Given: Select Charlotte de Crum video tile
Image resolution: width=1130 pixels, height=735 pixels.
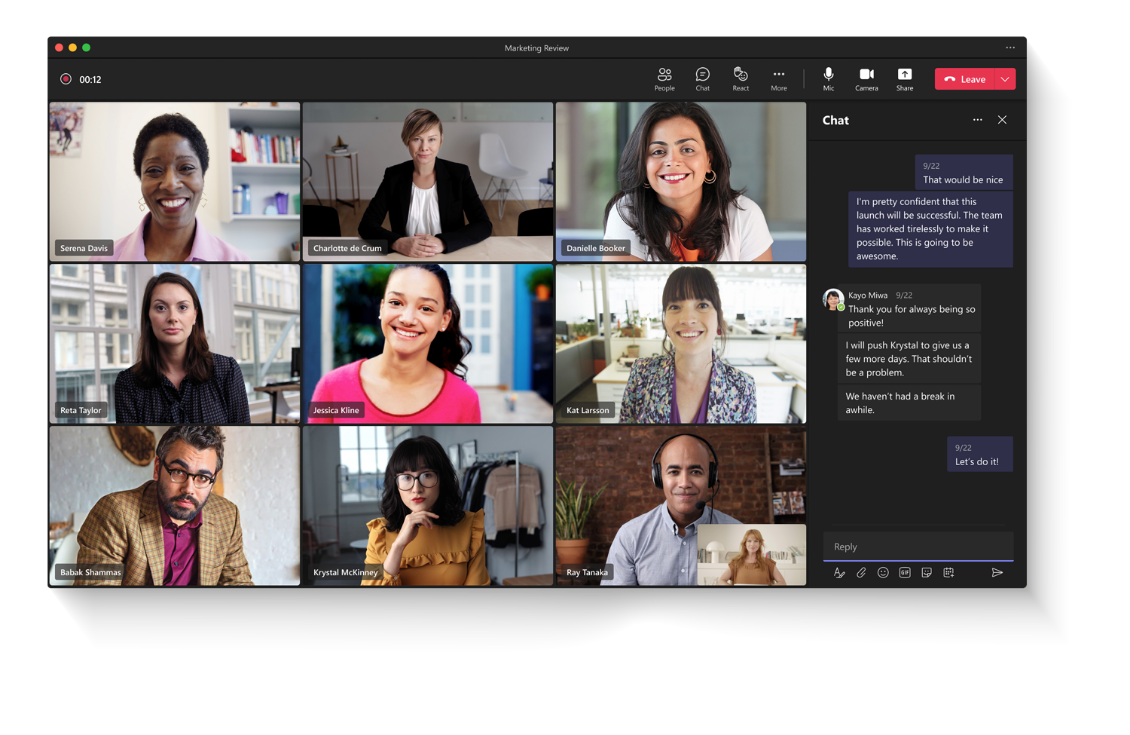Looking at the screenshot, I should 428,182.
